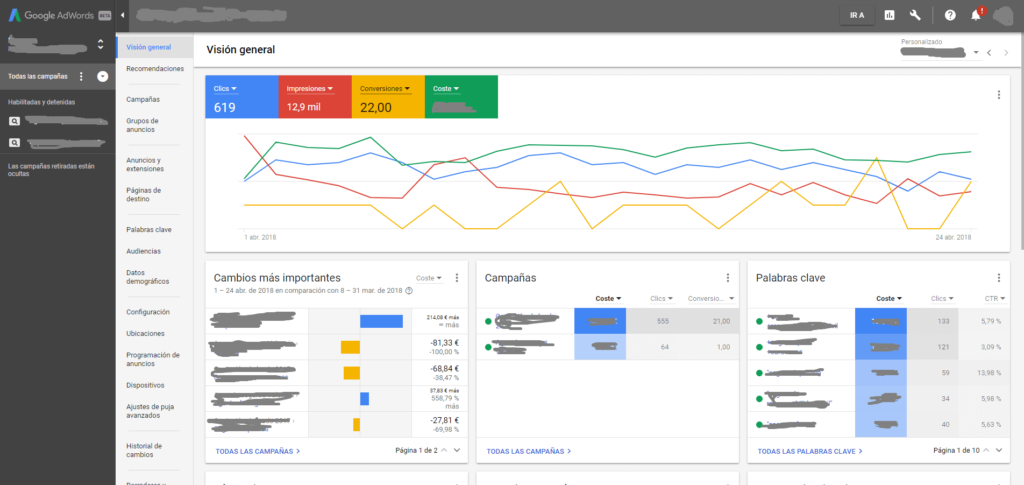Select second search campaign icon in sidebar
This screenshot has width=1024, height=485.
coord(14,142)
